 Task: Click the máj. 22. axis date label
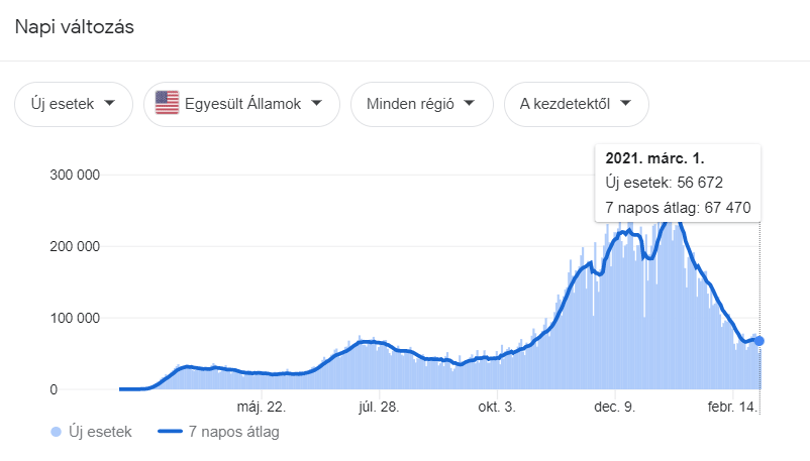click(261, 407)
